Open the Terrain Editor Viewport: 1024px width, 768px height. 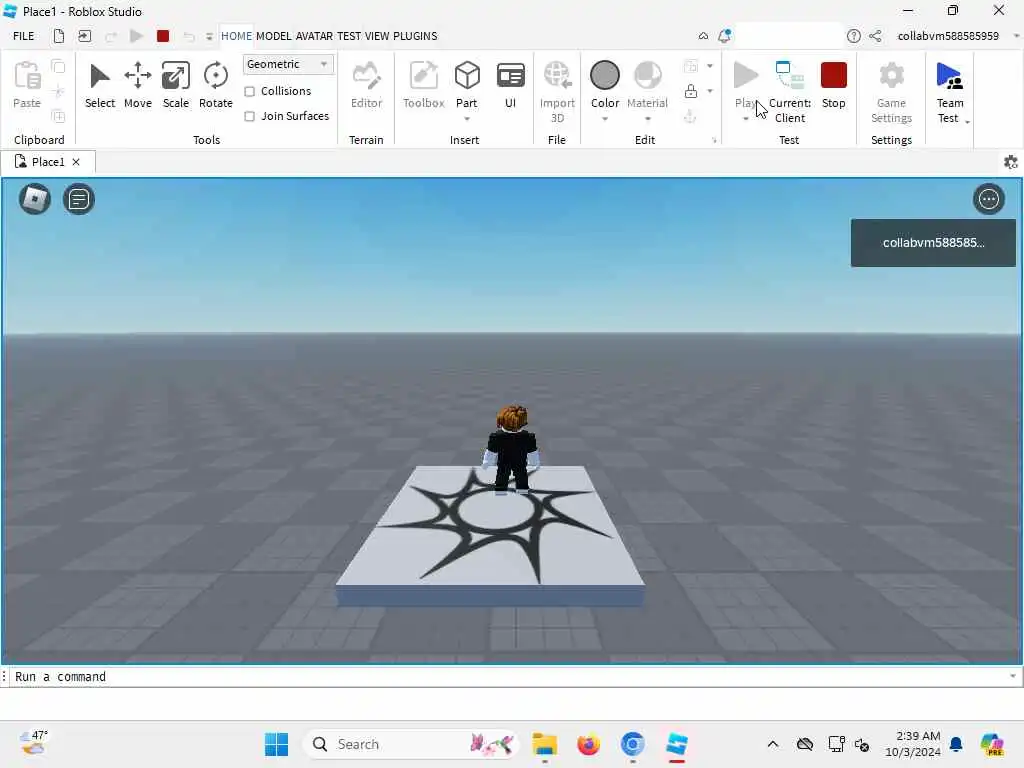coord(366,85)
